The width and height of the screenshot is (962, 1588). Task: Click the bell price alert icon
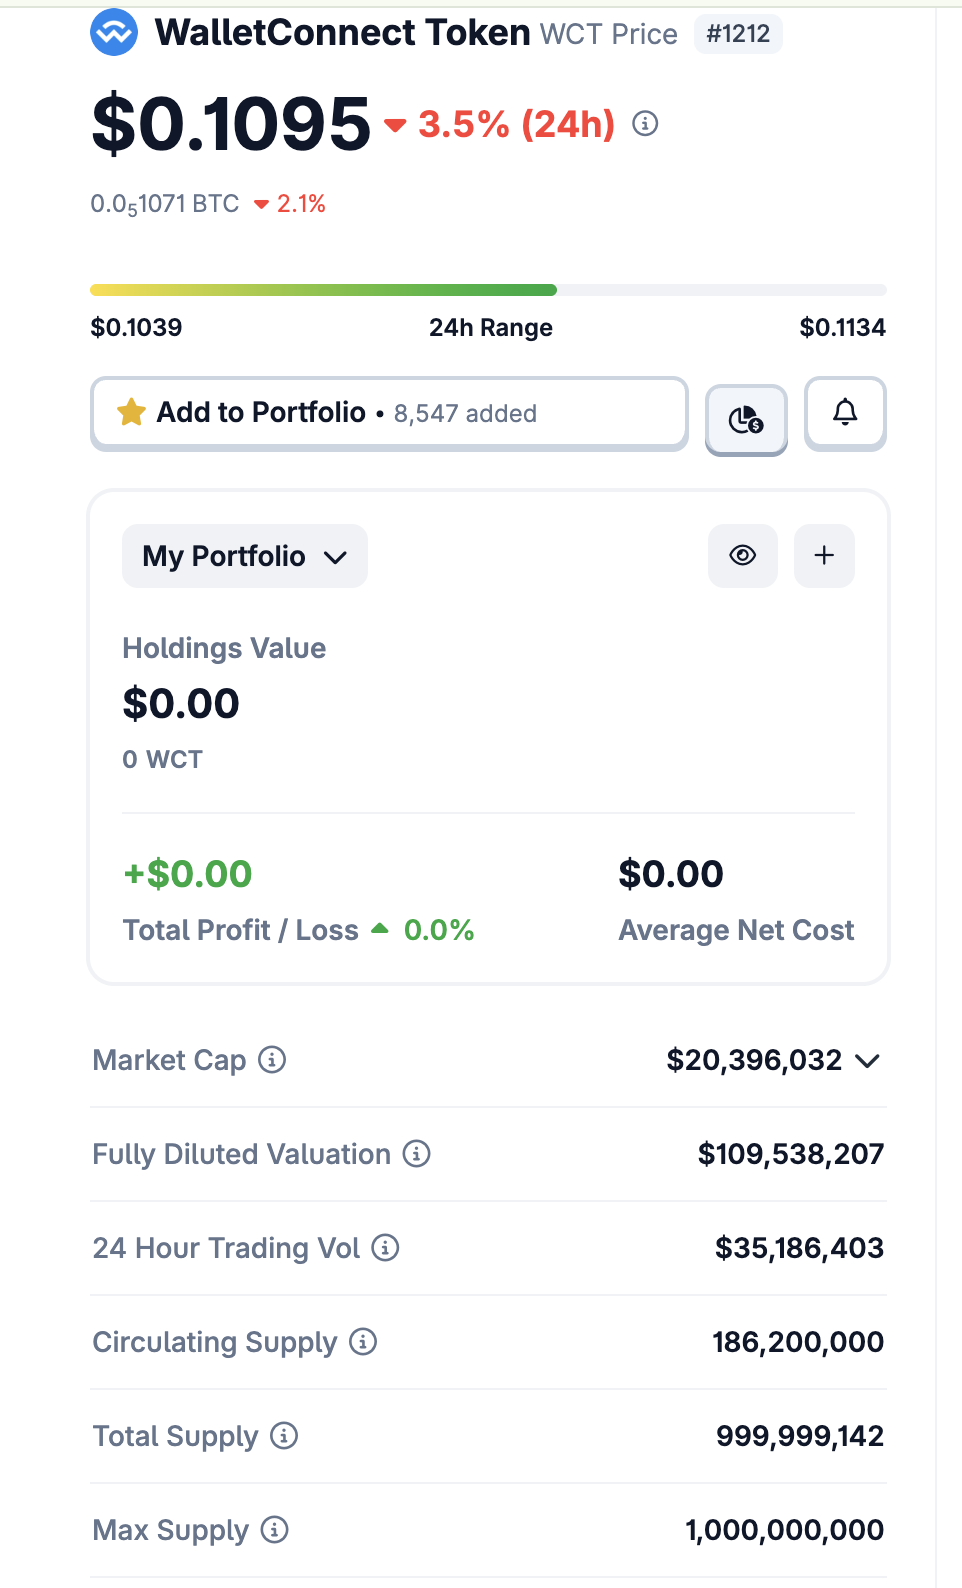pos(845,412)
